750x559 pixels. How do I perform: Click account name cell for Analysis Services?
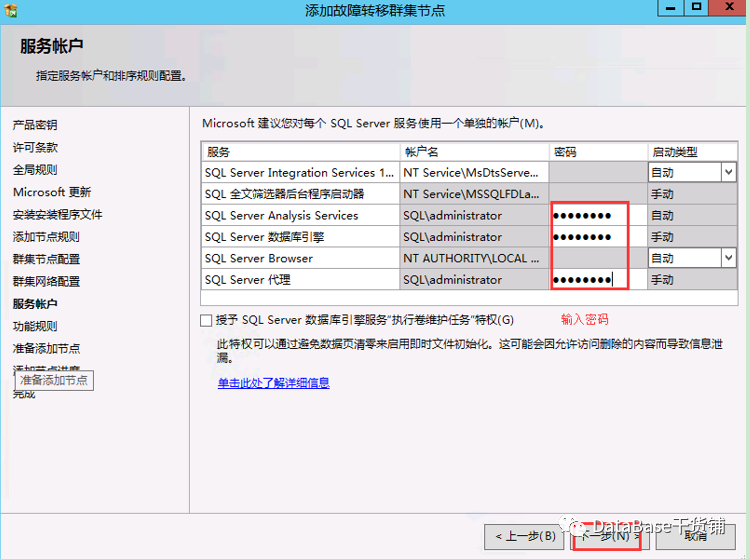(474, 216)
